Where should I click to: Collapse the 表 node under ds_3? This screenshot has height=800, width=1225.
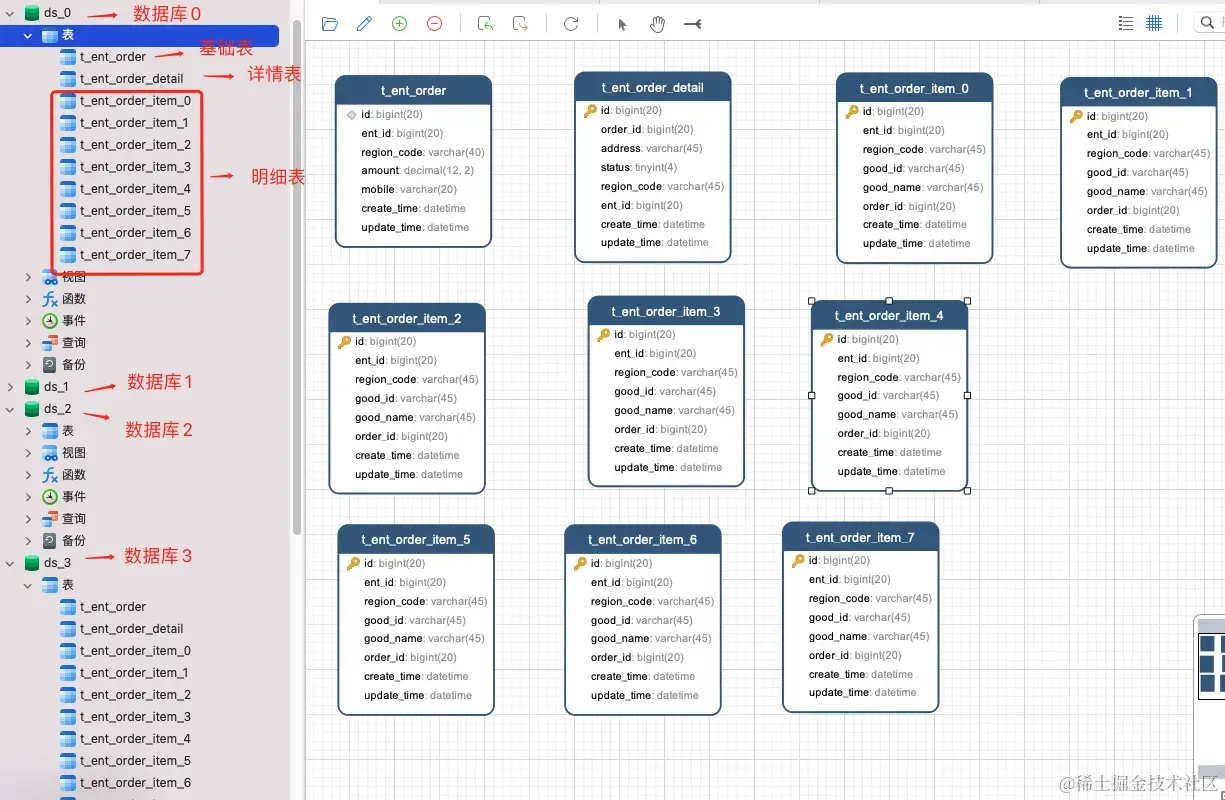pos(29,585)
